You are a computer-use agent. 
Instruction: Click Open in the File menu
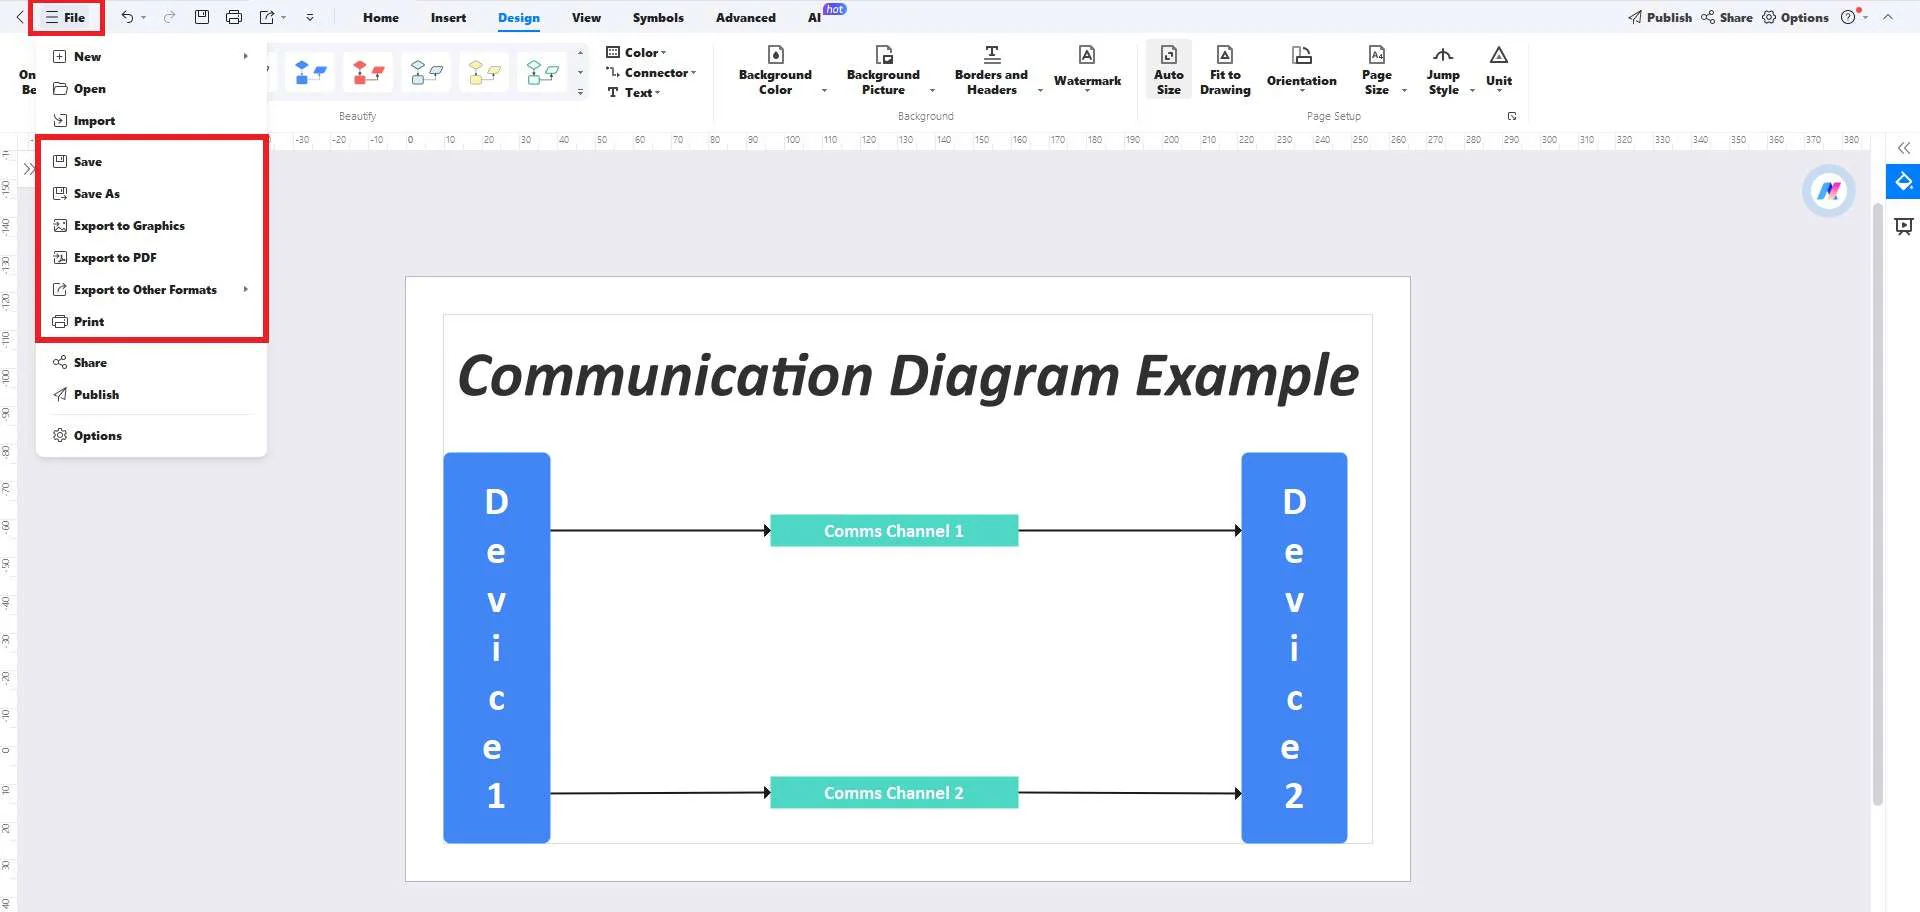[x=152, y=89]
